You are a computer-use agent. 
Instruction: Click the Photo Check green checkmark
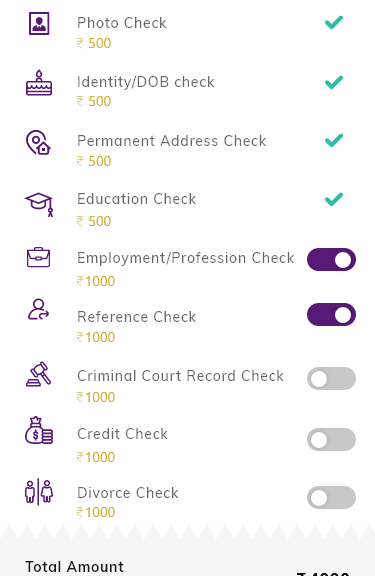click(334, 22)
